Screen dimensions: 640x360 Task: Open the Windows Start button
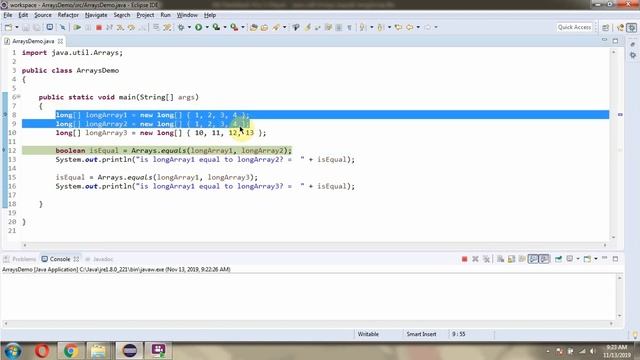13,351
